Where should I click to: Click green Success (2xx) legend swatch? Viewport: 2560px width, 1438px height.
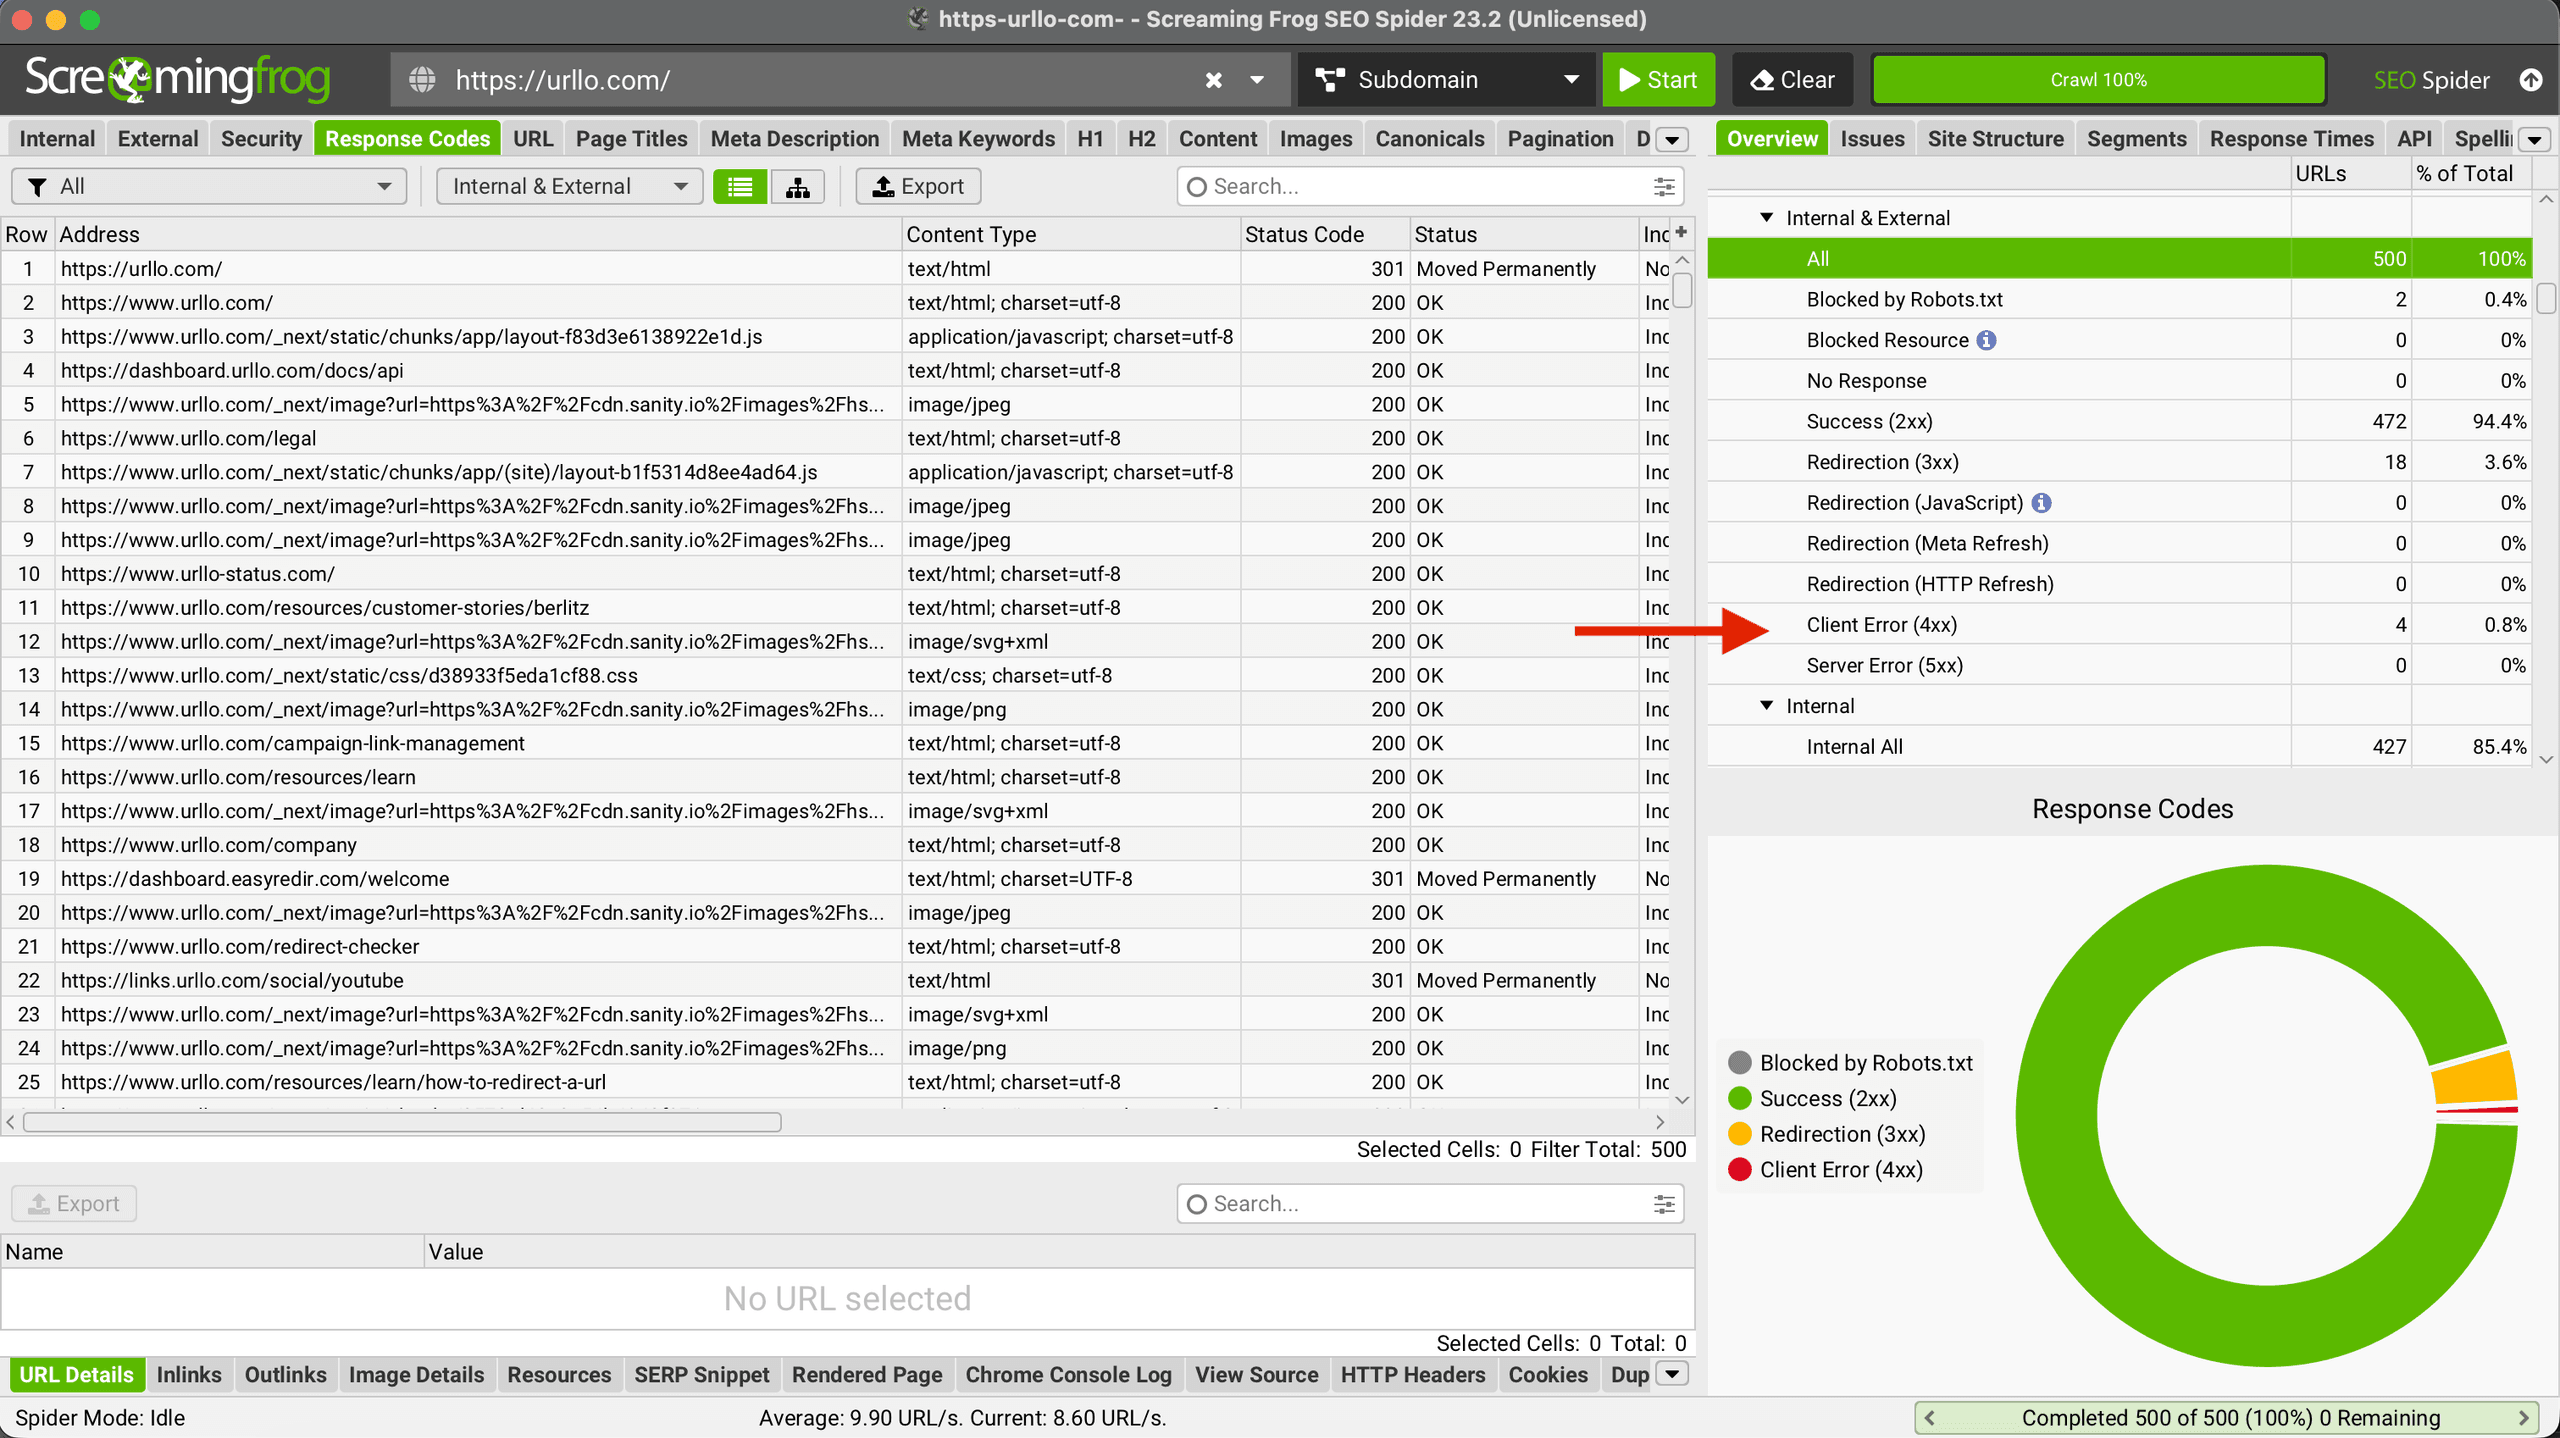pos(1740,1099)
